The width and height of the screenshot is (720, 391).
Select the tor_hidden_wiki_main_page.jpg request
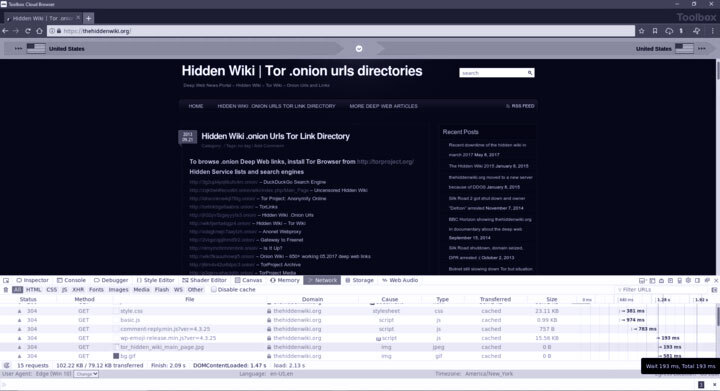tap(357, 347)
